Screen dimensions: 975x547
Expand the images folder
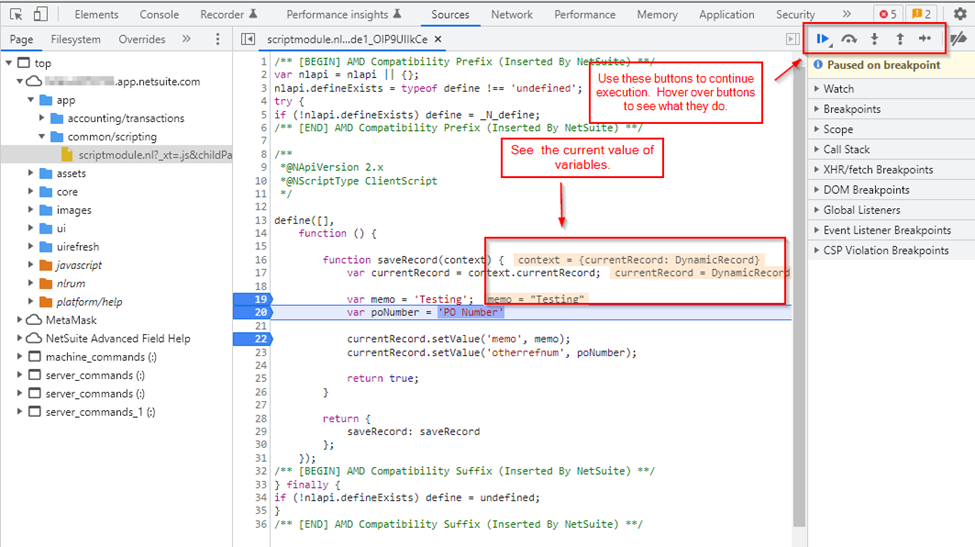pyautogui.click(x=30, y=210)
